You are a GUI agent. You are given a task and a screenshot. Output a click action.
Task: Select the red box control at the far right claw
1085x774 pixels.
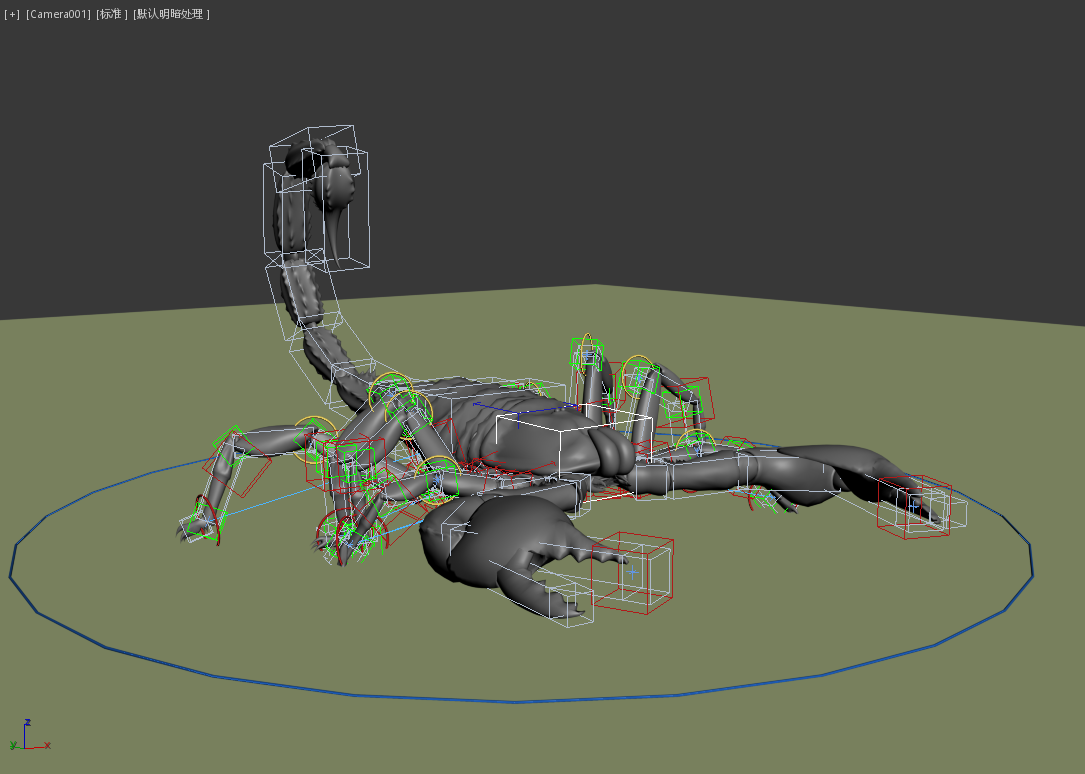tap(912, 506)
